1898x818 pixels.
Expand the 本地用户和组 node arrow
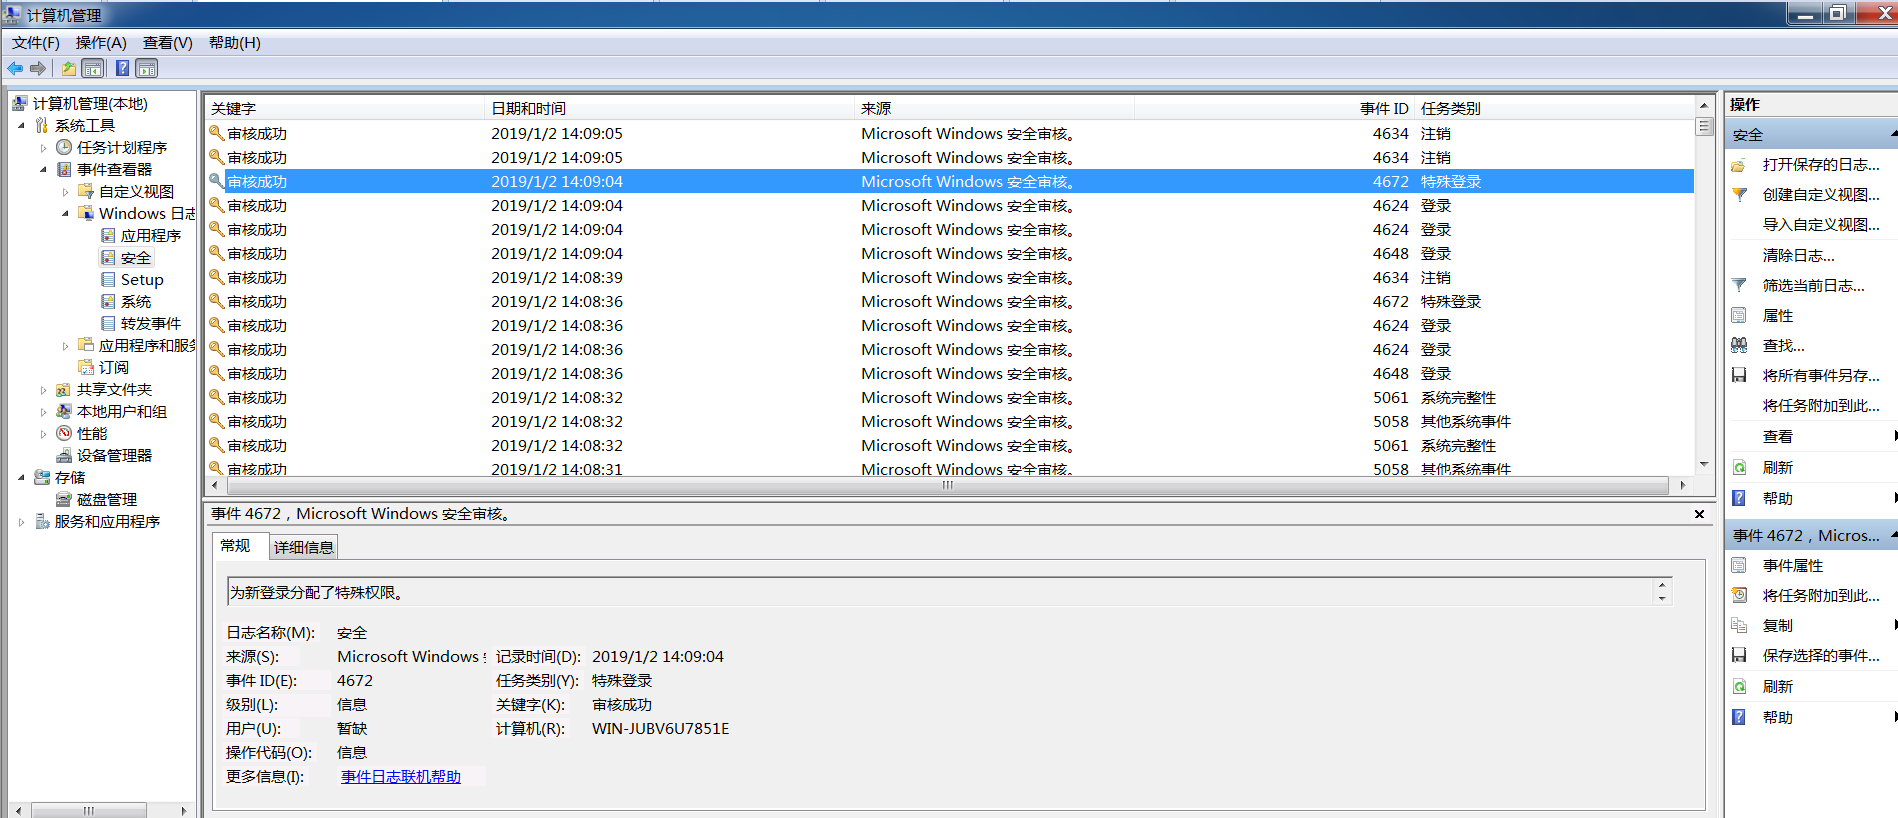point(43,411)
